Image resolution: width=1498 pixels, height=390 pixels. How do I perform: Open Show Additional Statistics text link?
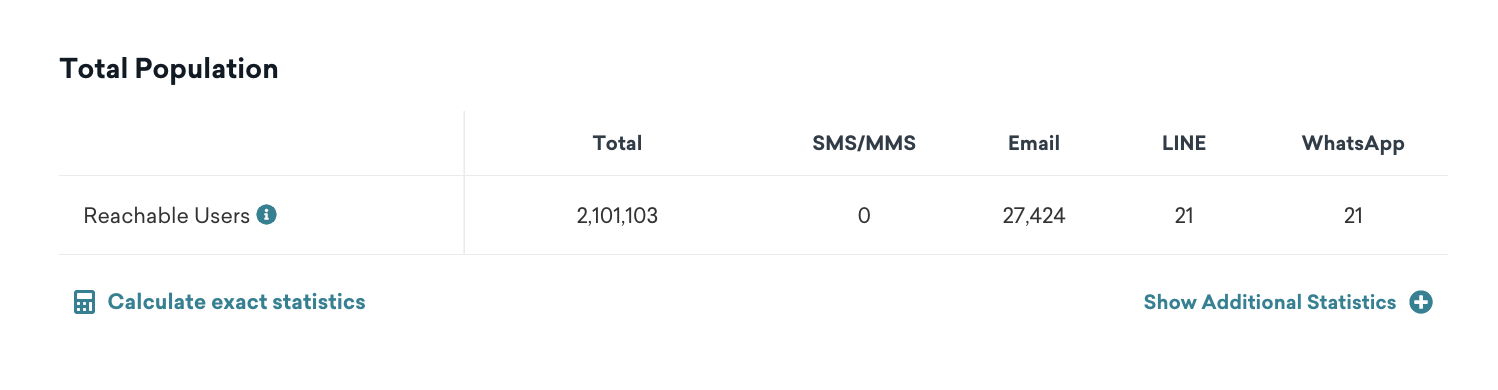click(x=1270, y=302)
